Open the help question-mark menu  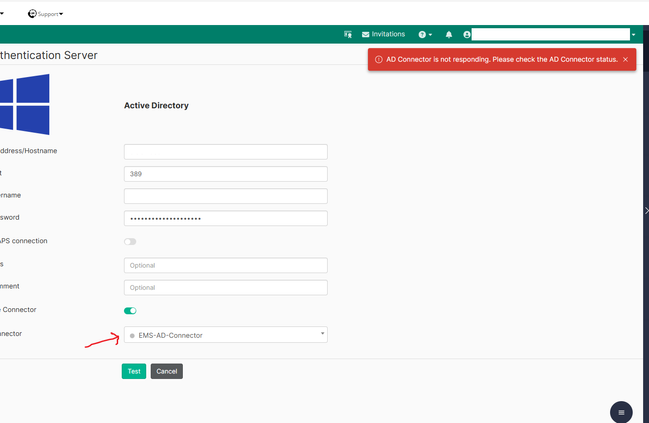tap(425, 35)
